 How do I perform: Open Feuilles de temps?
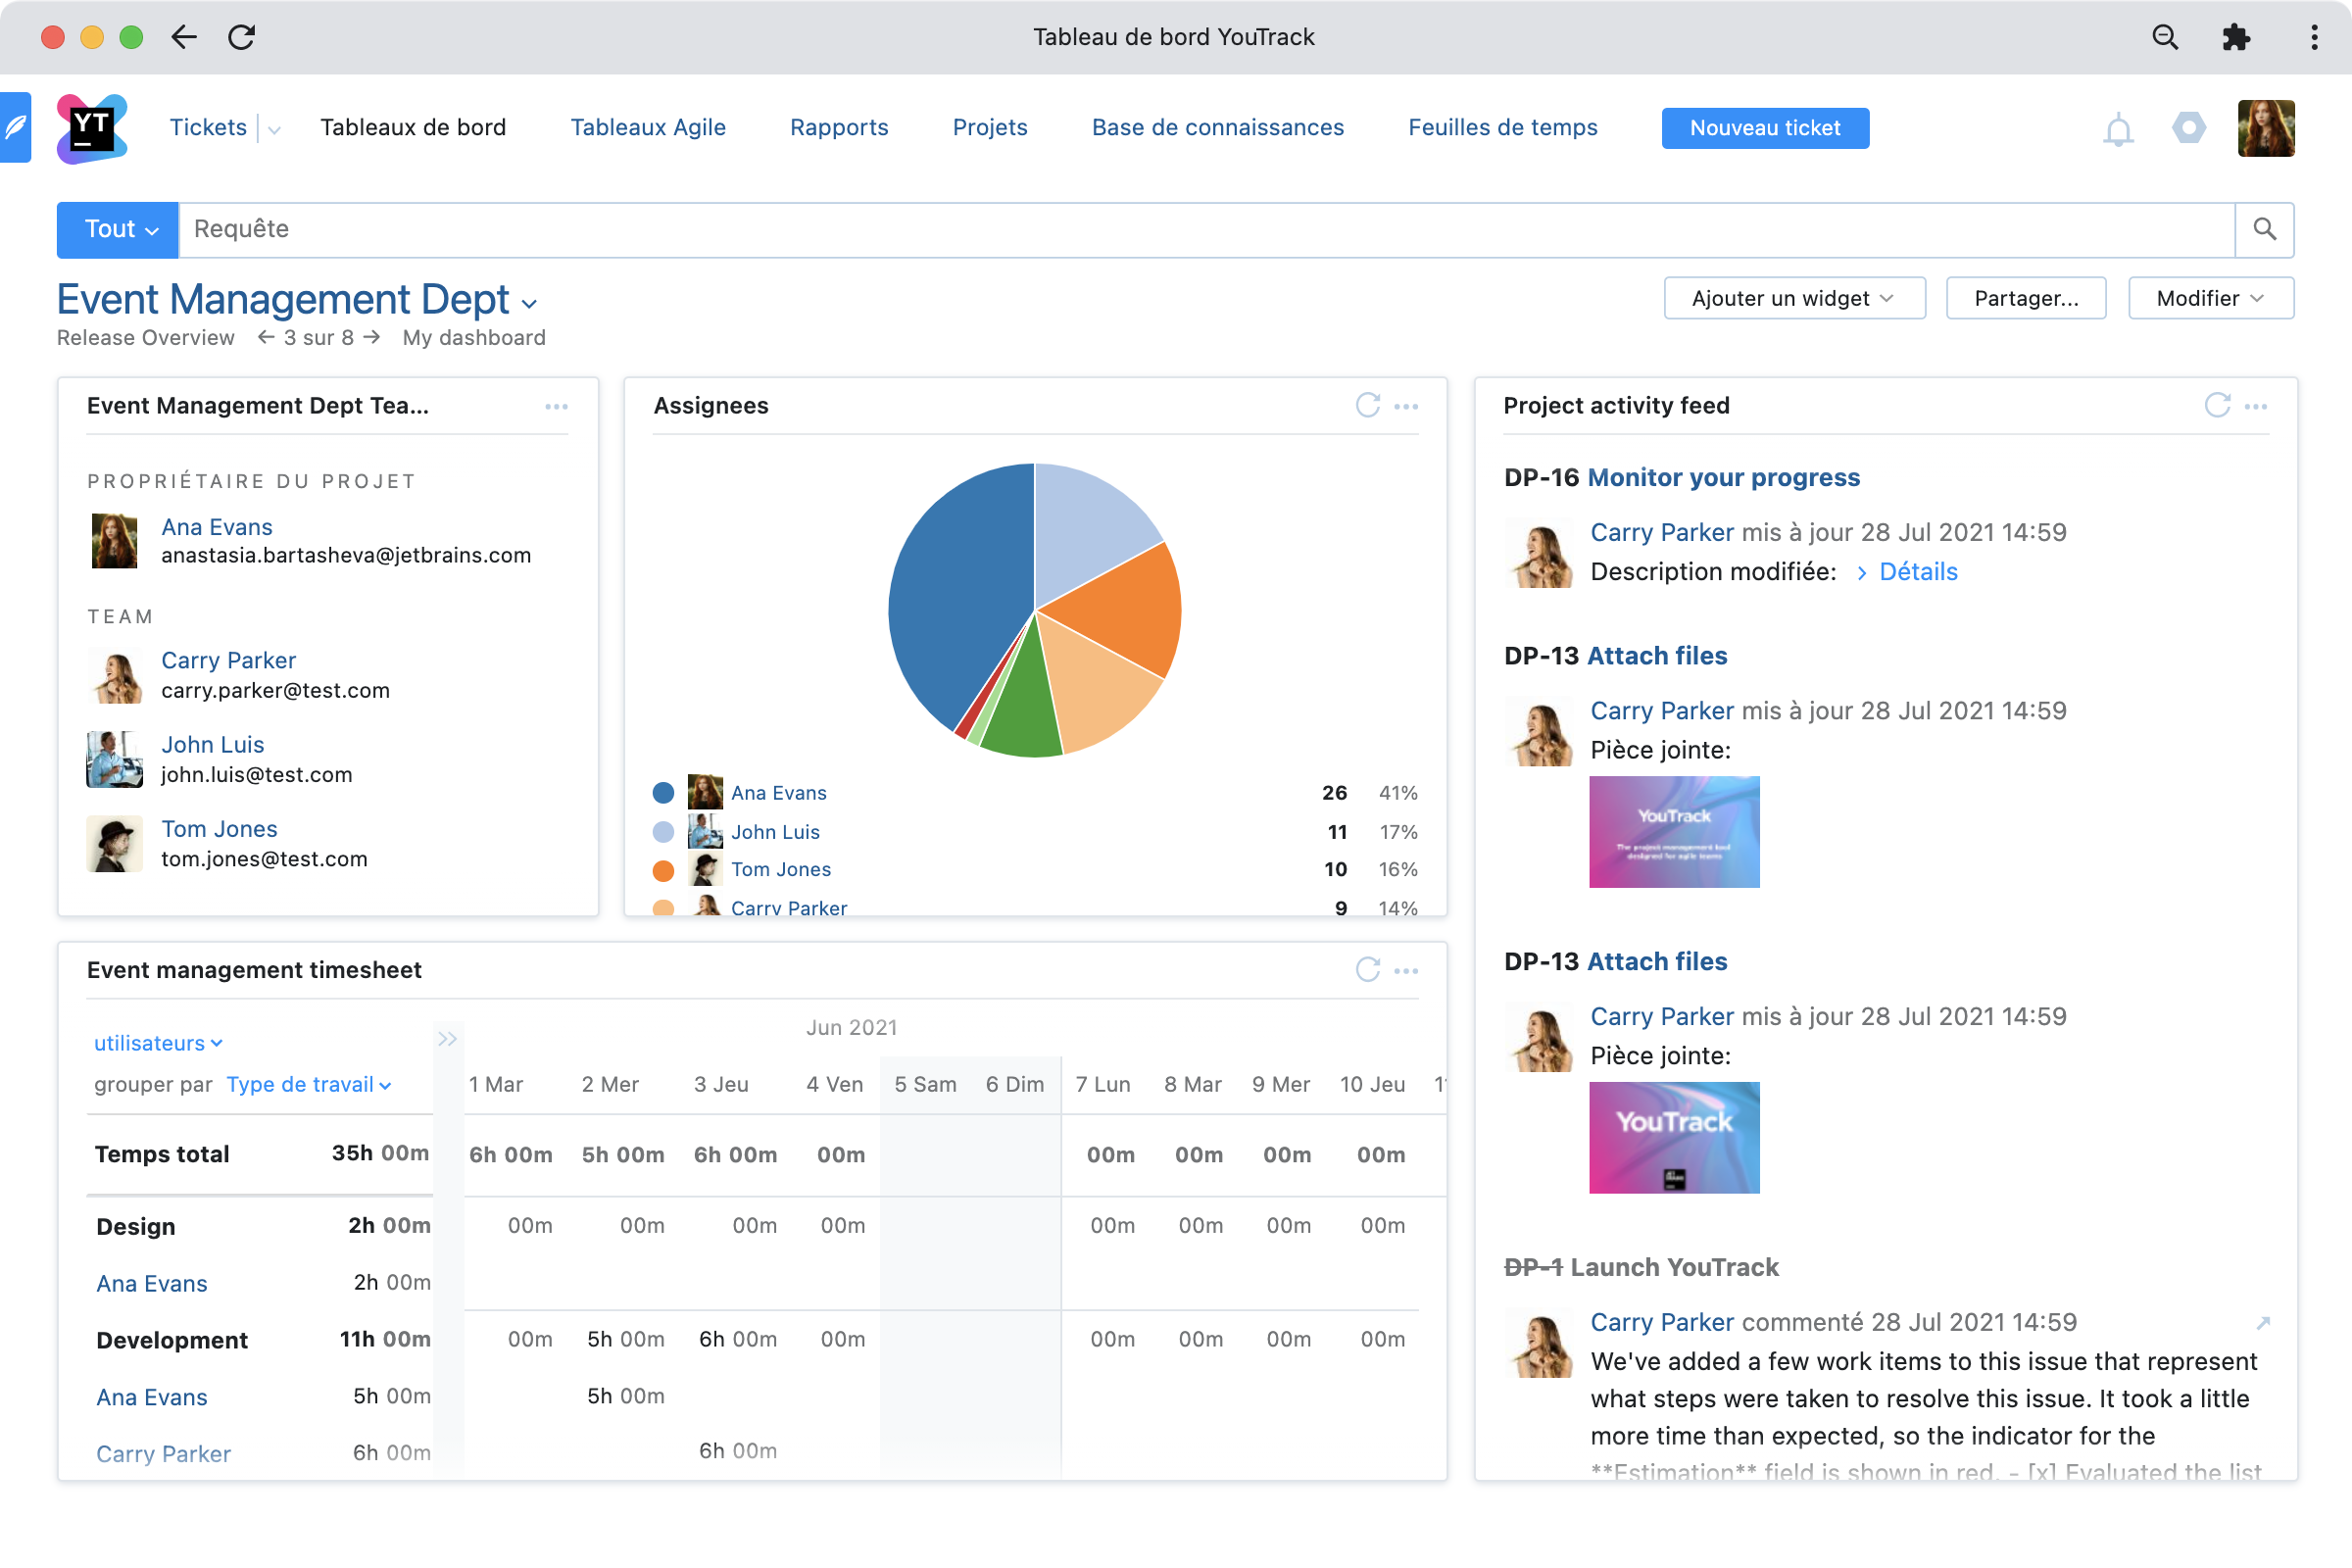click(1502, 127)
